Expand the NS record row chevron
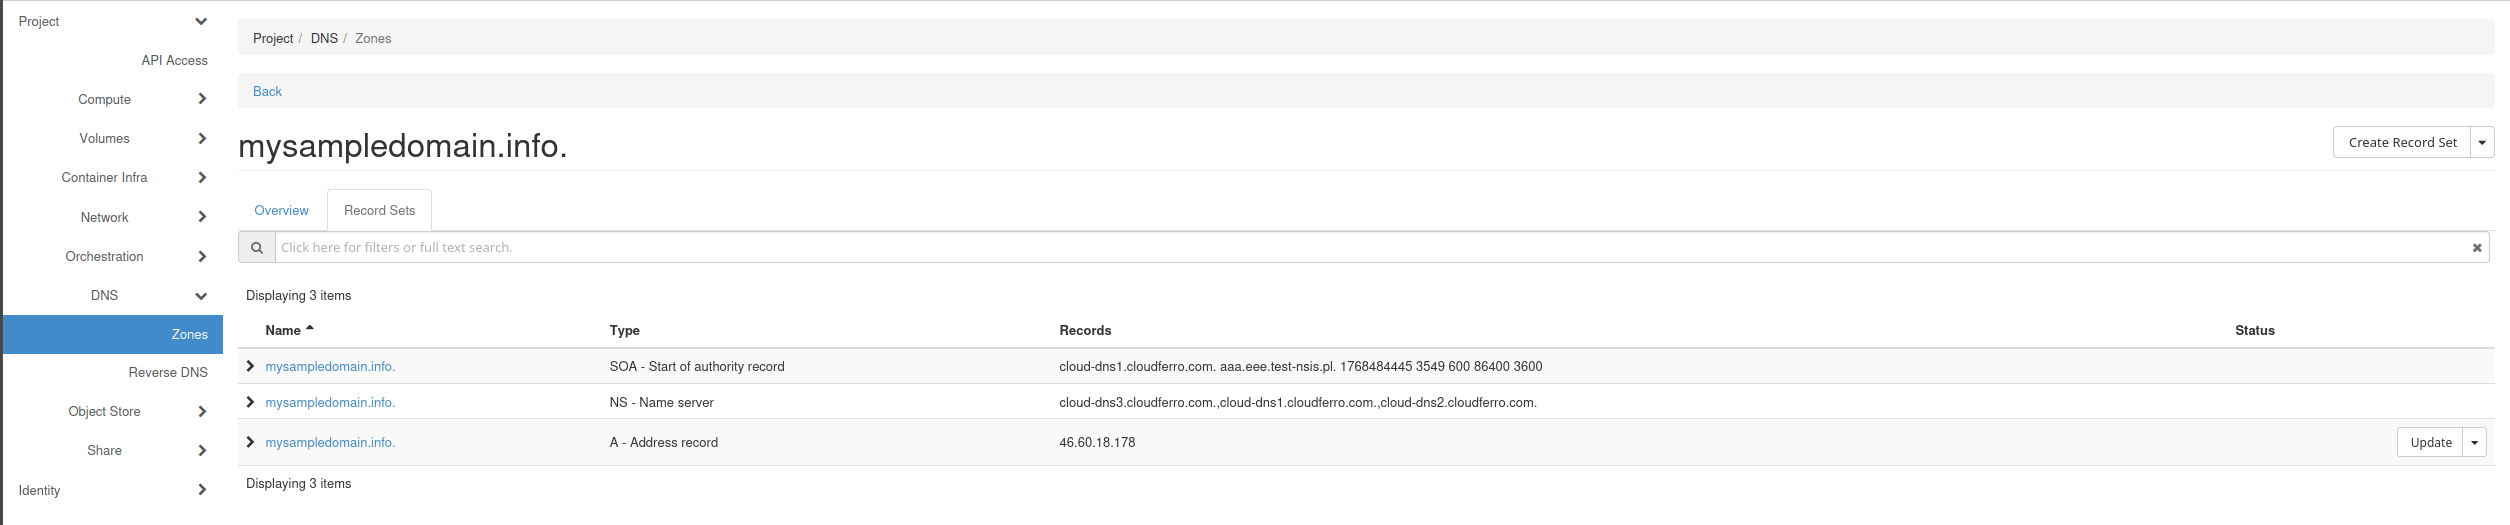Screen dimensions: 2510x525 coord(250,402)
